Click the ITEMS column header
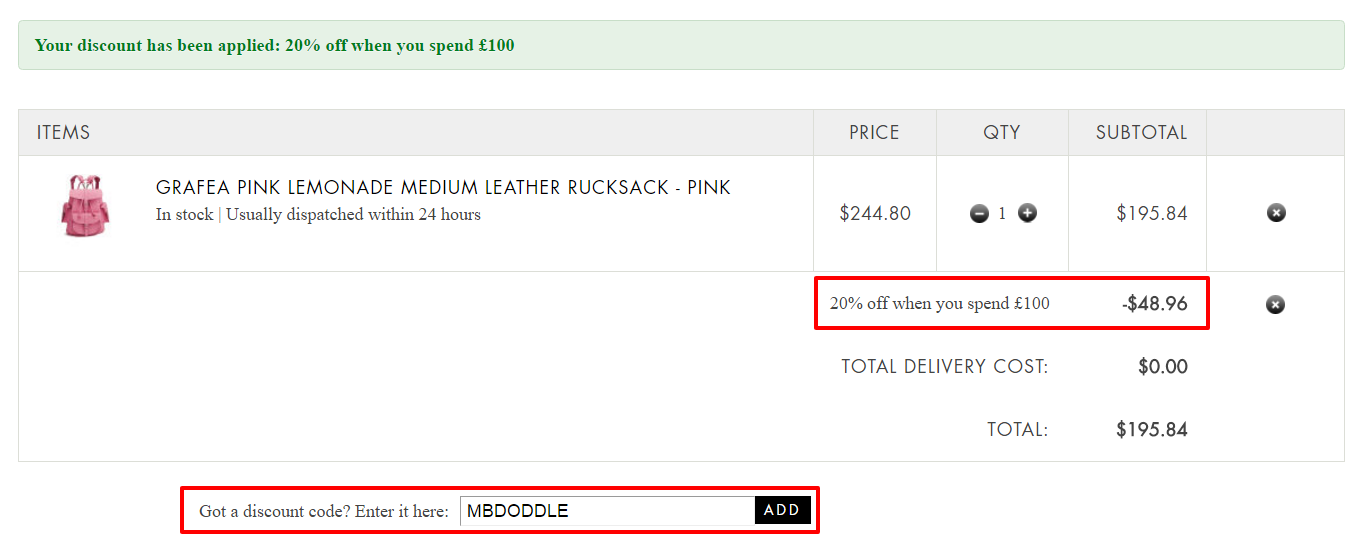 click(x=64, y=132)
